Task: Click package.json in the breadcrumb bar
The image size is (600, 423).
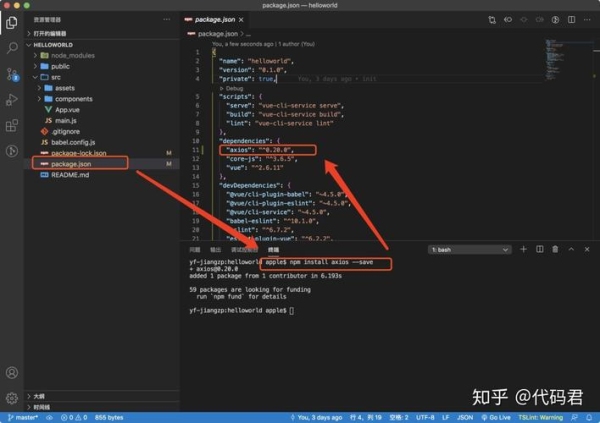Action: [x=217, y=34]
